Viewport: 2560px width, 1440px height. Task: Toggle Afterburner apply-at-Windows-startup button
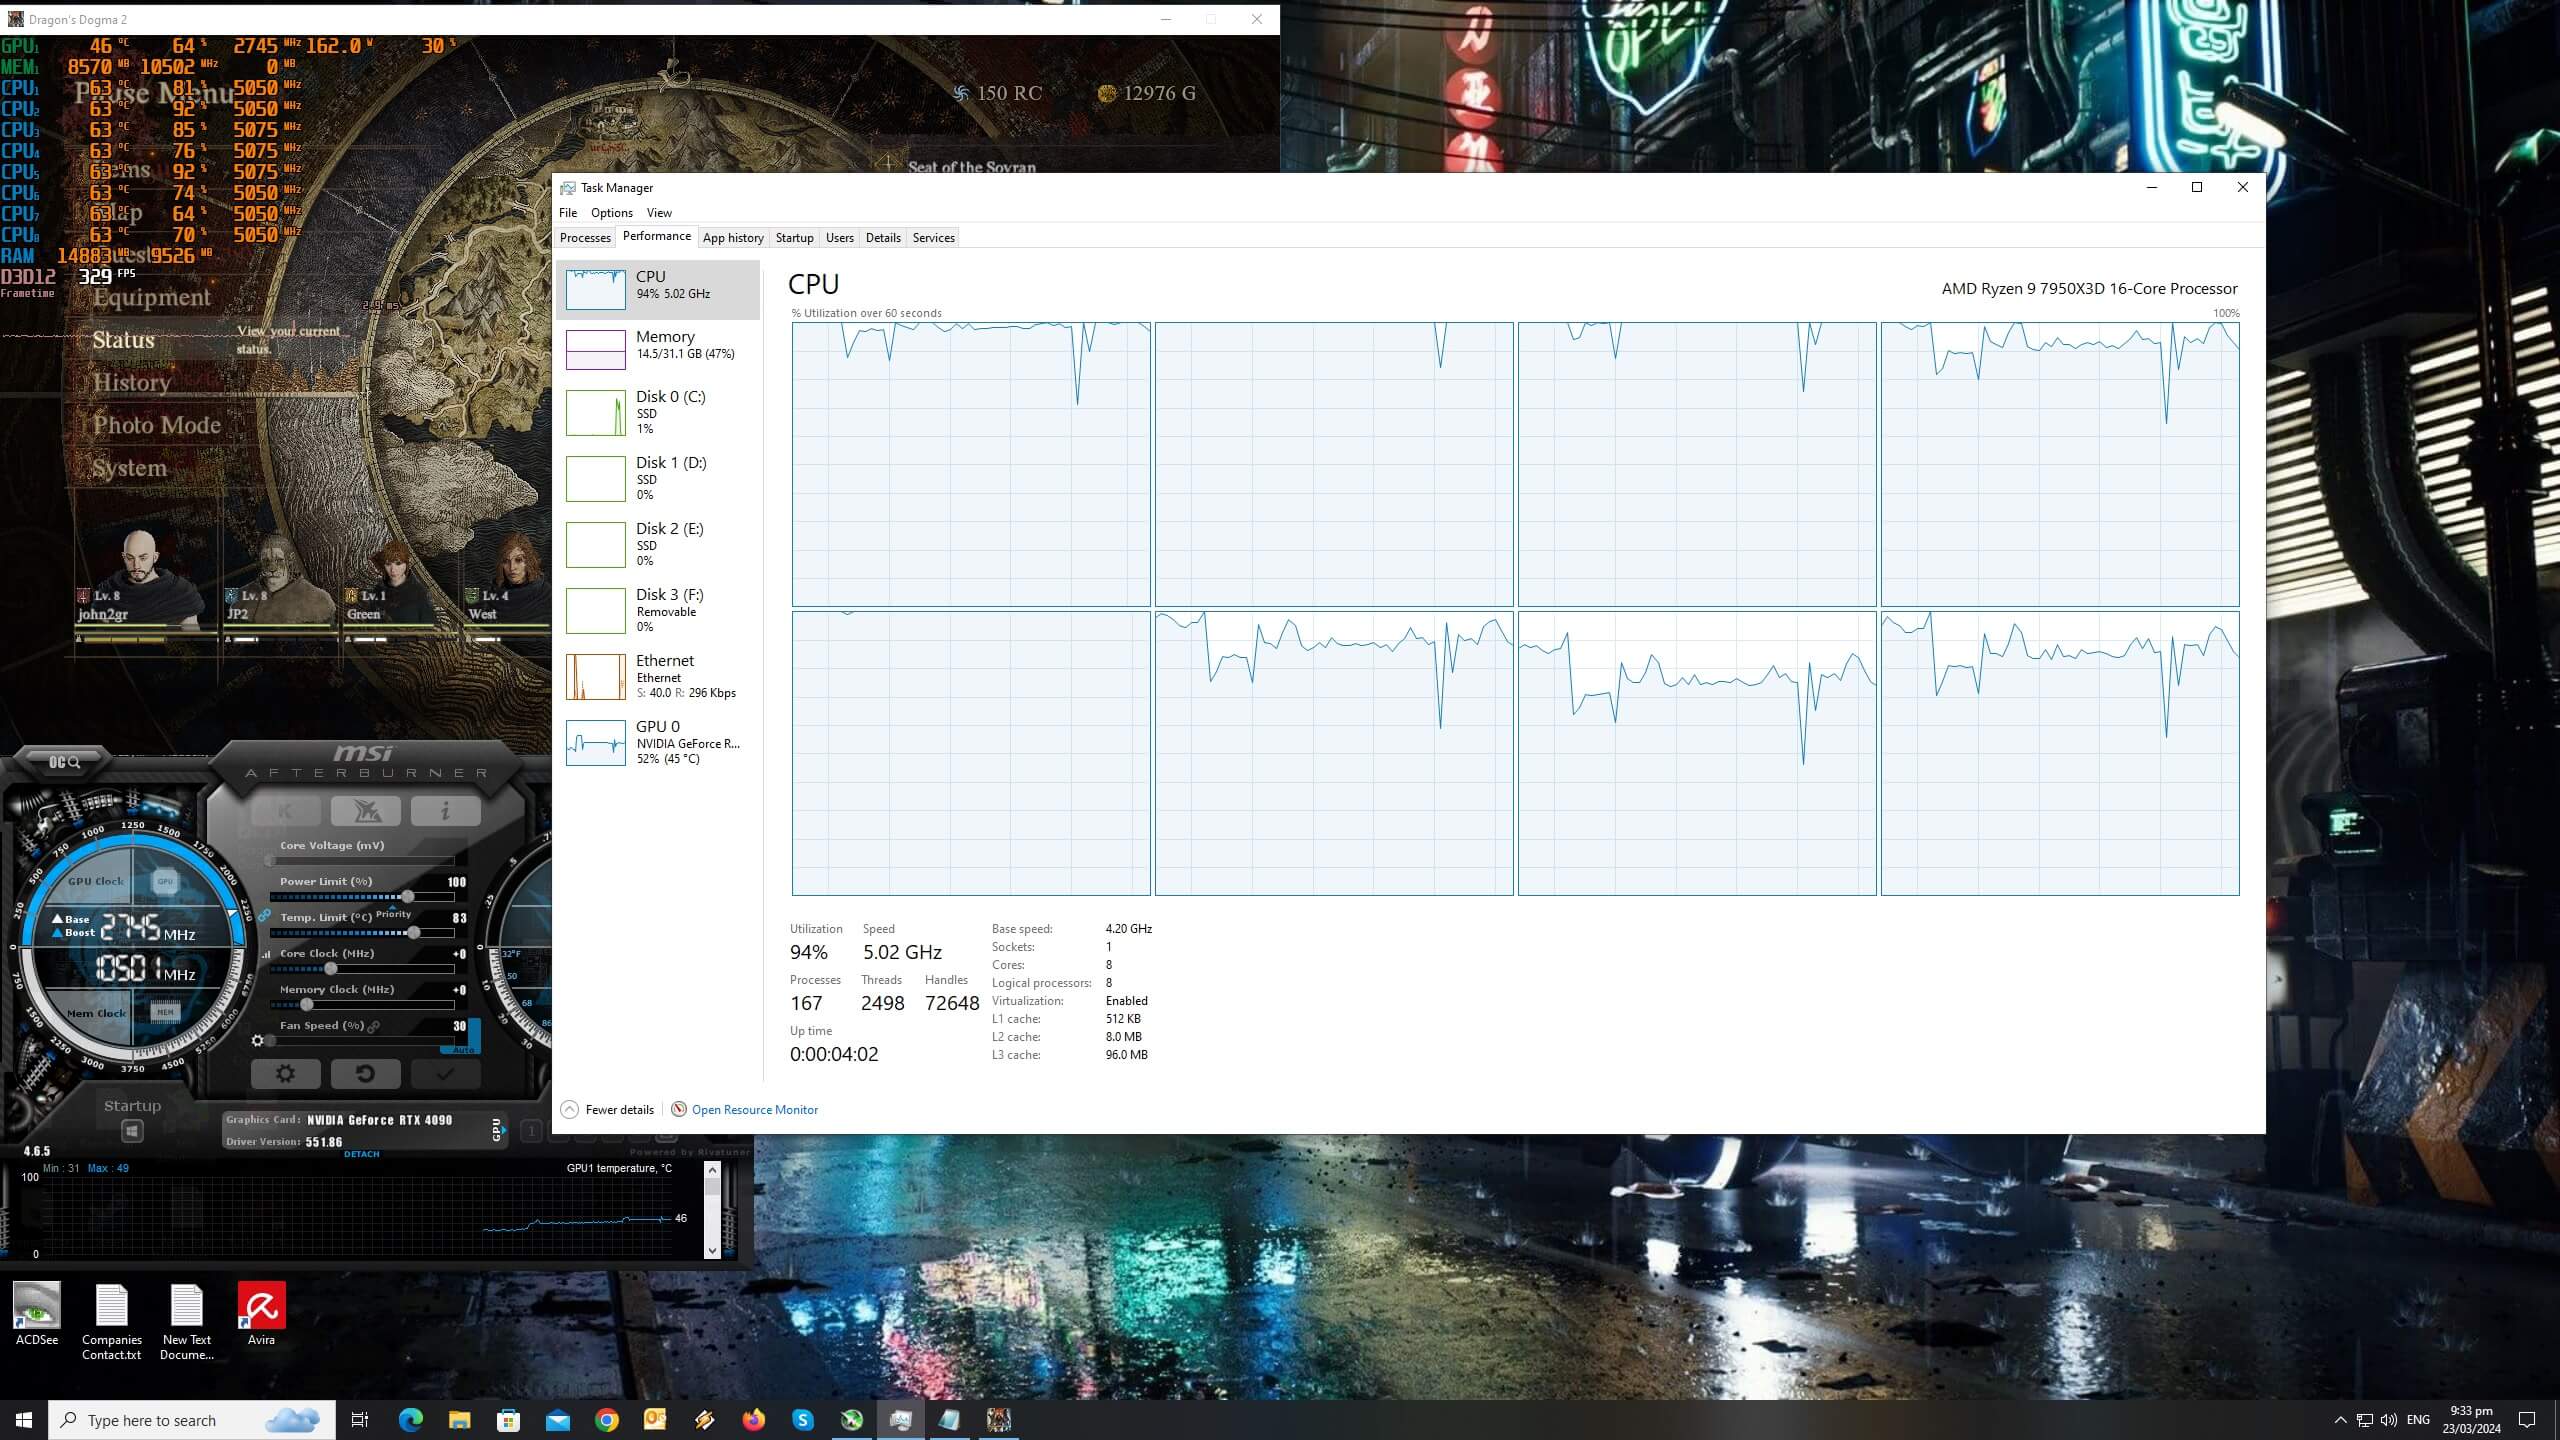(132, 1131)
